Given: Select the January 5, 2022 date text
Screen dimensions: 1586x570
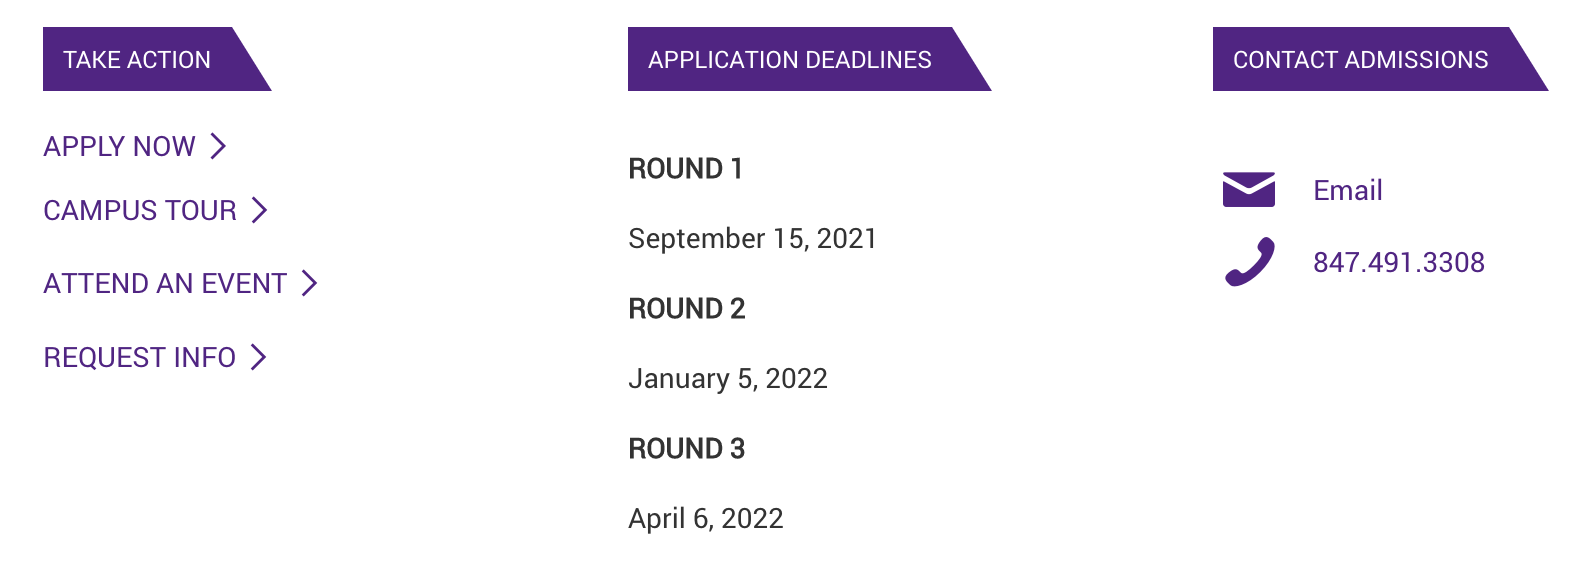Looking at the screenshot, I should (728, 378).
